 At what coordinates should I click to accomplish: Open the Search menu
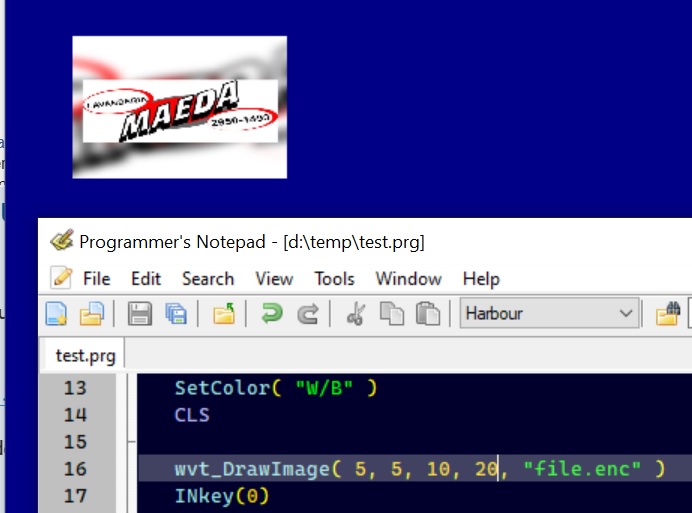(208, 279)
